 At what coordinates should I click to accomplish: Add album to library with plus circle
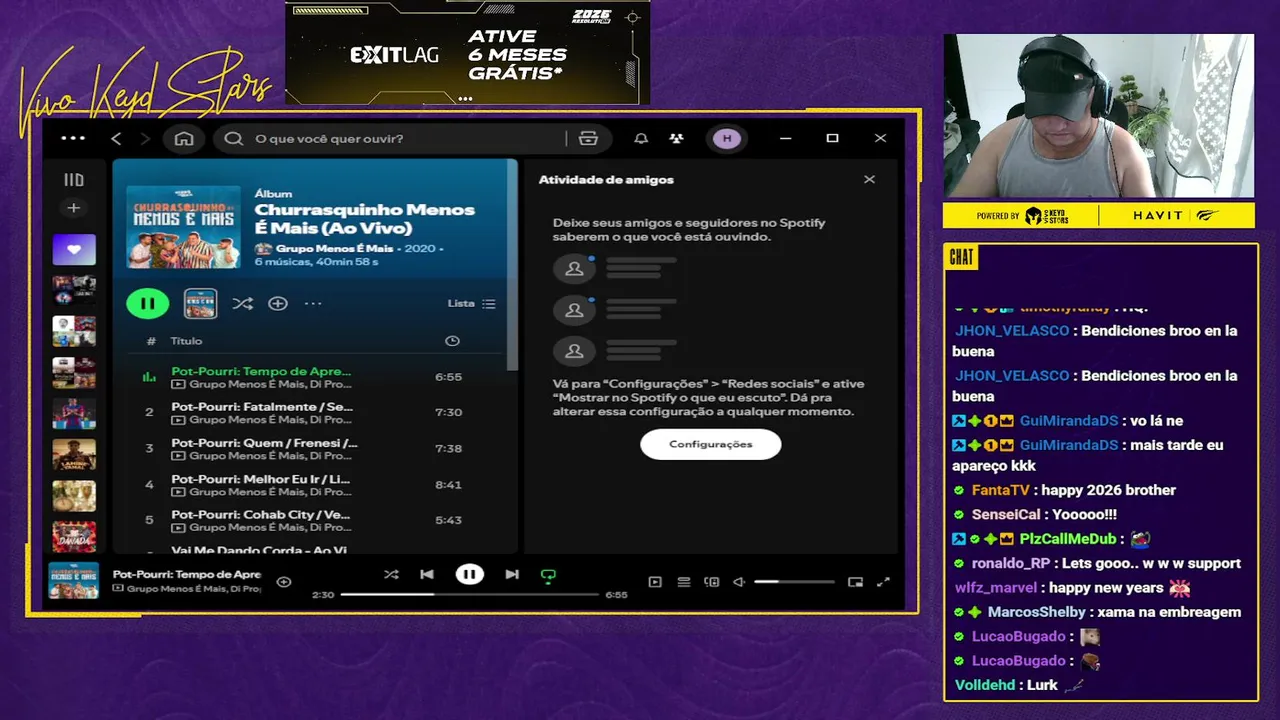pyautogui.click(x=278, y=303)
